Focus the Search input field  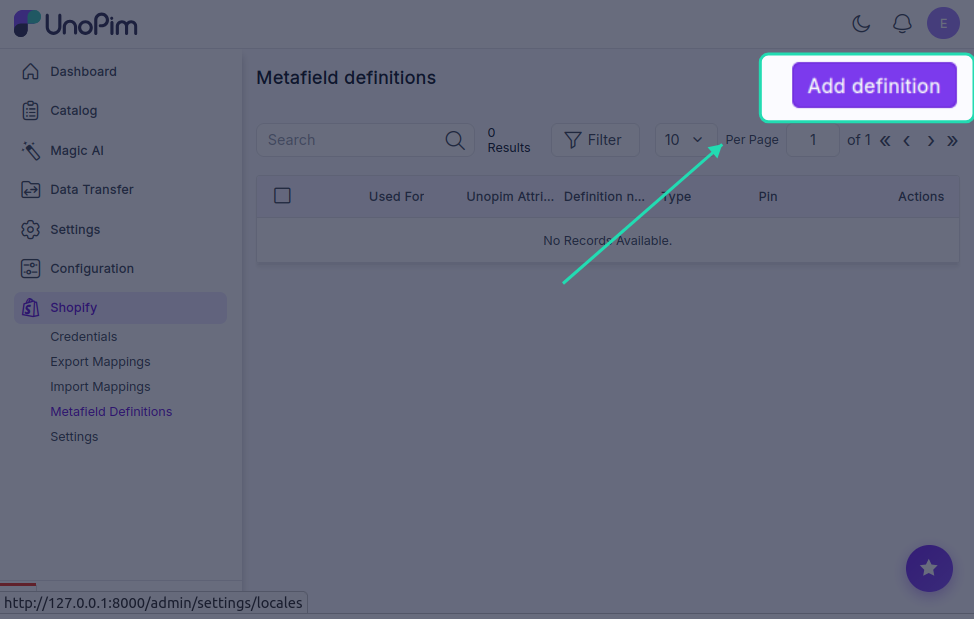point(365,140)
